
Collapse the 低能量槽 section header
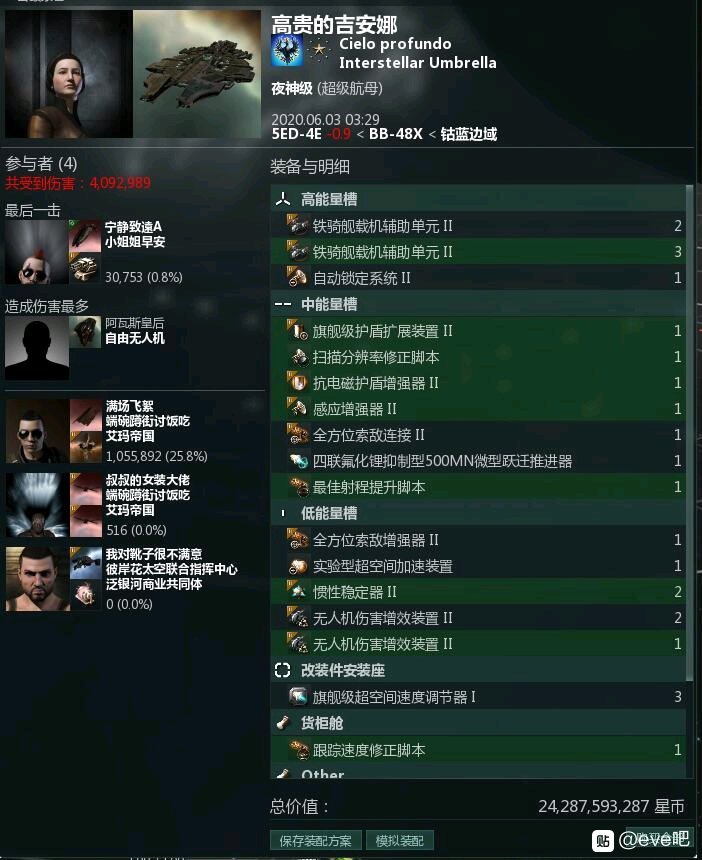tap(478, 513)
